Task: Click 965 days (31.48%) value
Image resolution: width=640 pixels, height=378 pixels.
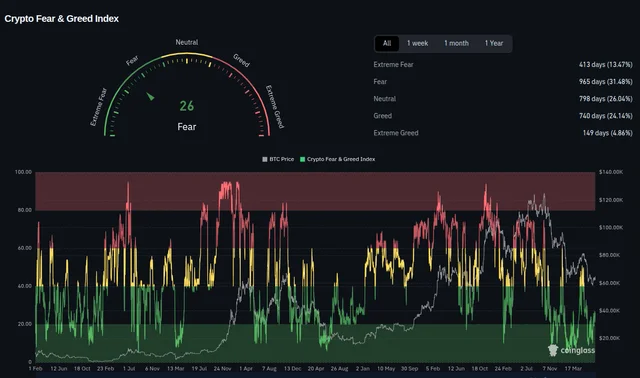Action: (x=606, y=82)
